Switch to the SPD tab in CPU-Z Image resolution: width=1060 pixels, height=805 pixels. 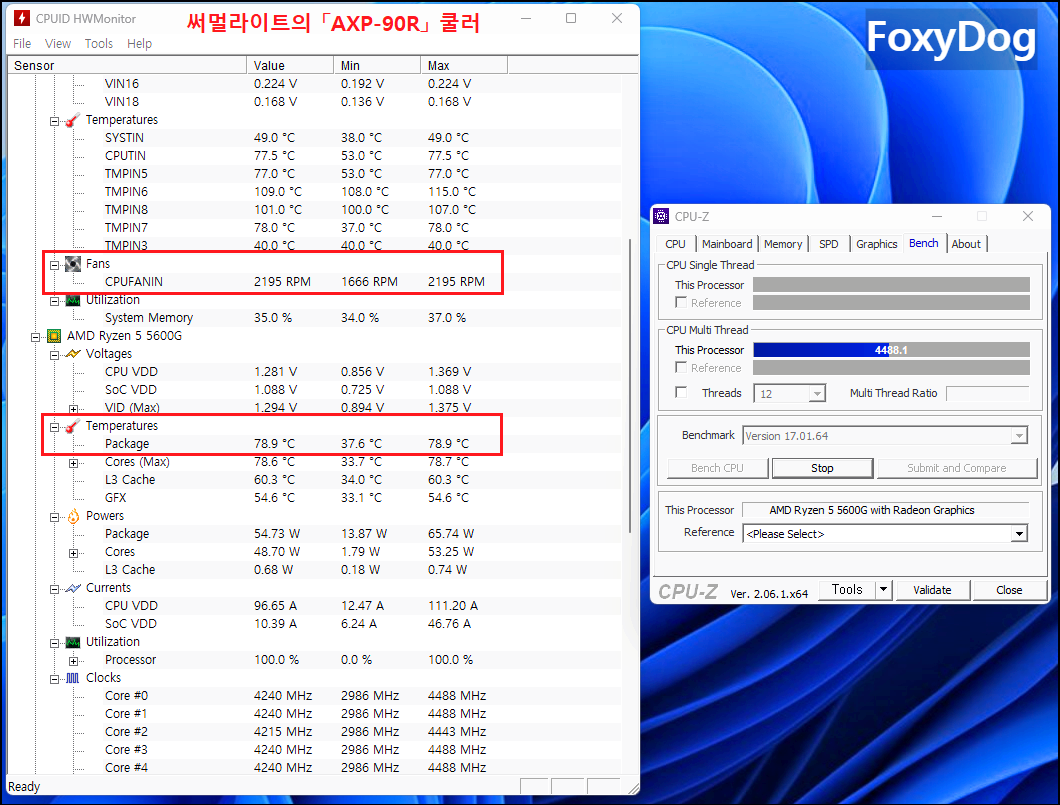pos(829,244)
